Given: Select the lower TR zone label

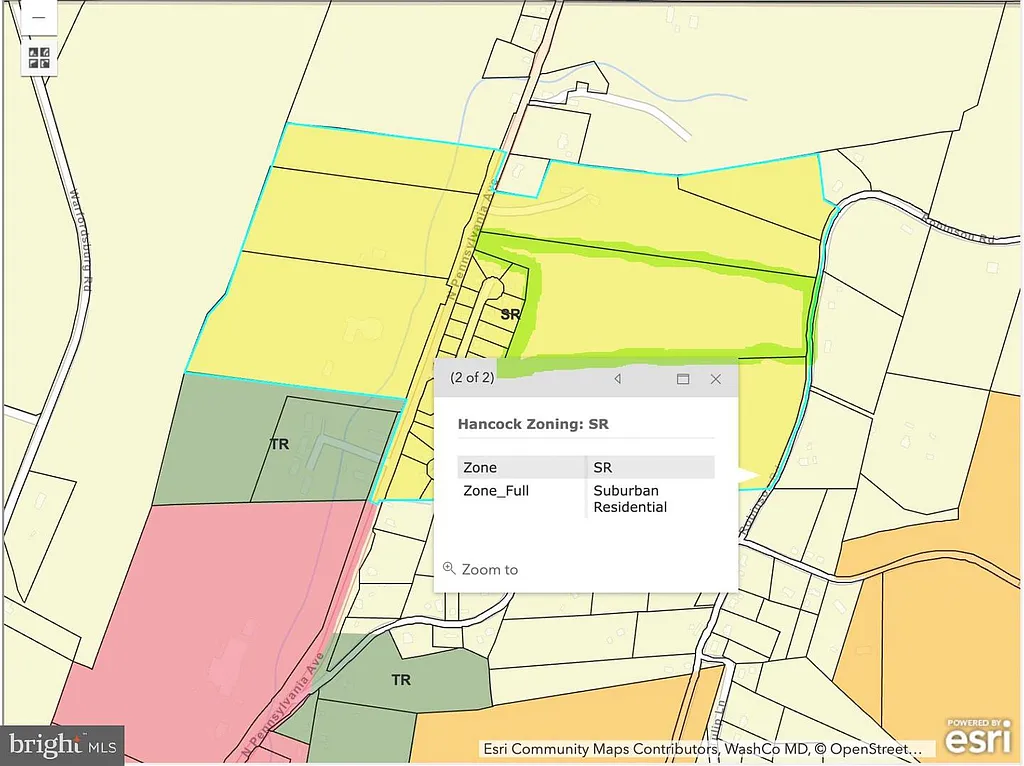Looking at the screenshot, I should point(401,680).
